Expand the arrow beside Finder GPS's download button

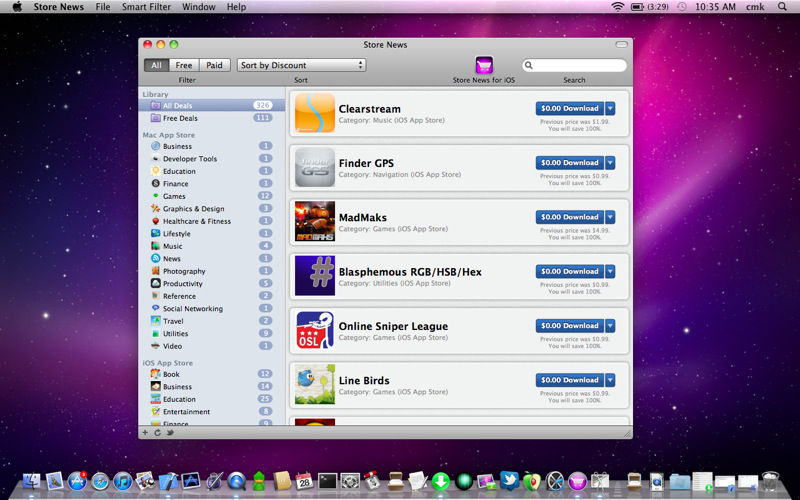pyautogui.click(x=610, y=163)
